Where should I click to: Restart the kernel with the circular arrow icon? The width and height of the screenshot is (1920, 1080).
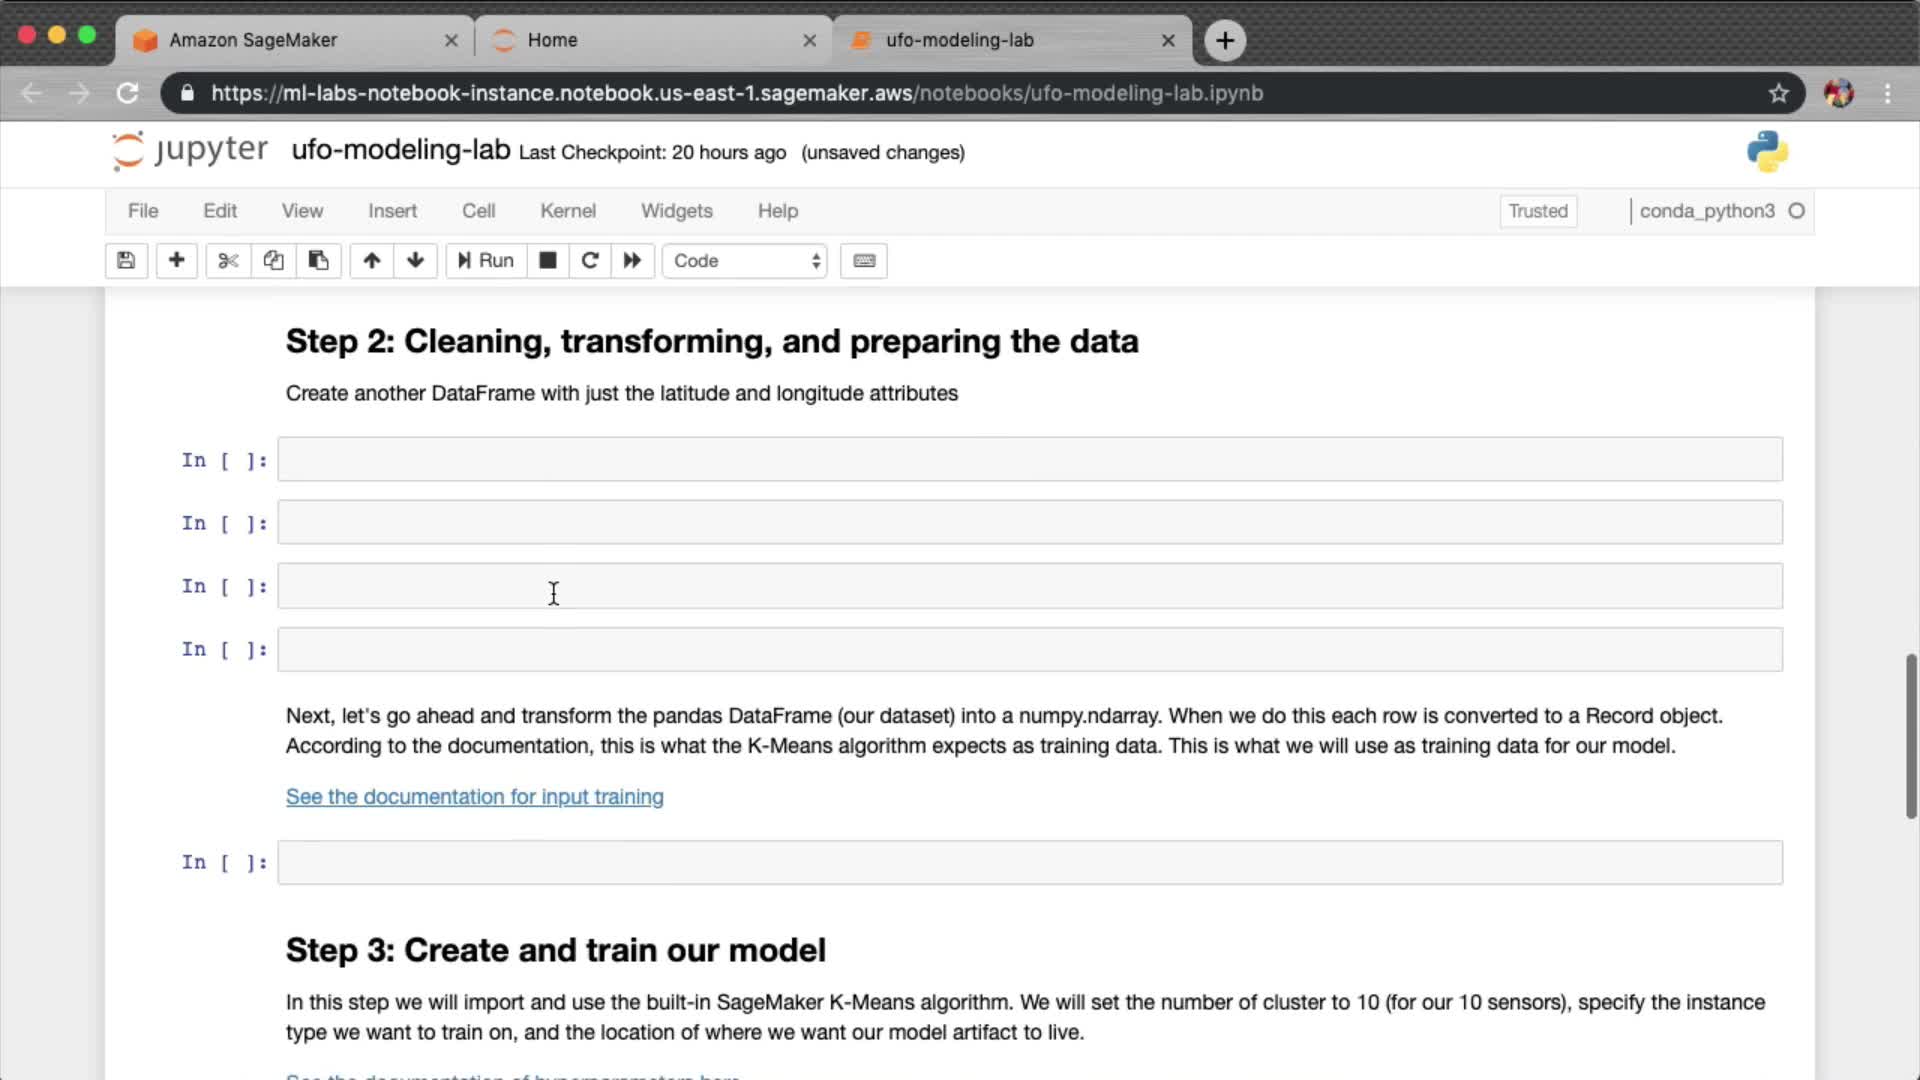[x=590, y=261]
